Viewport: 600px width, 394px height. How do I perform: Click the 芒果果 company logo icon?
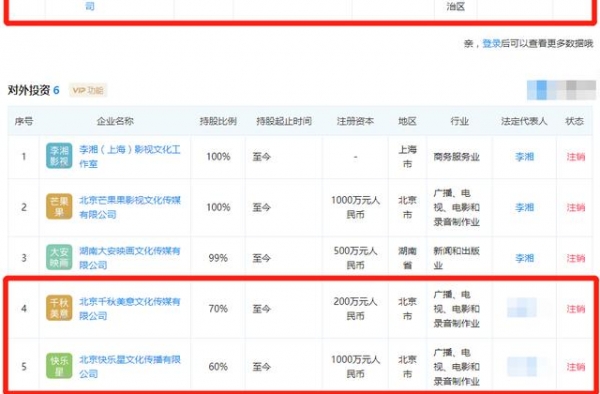click(59, 207)
